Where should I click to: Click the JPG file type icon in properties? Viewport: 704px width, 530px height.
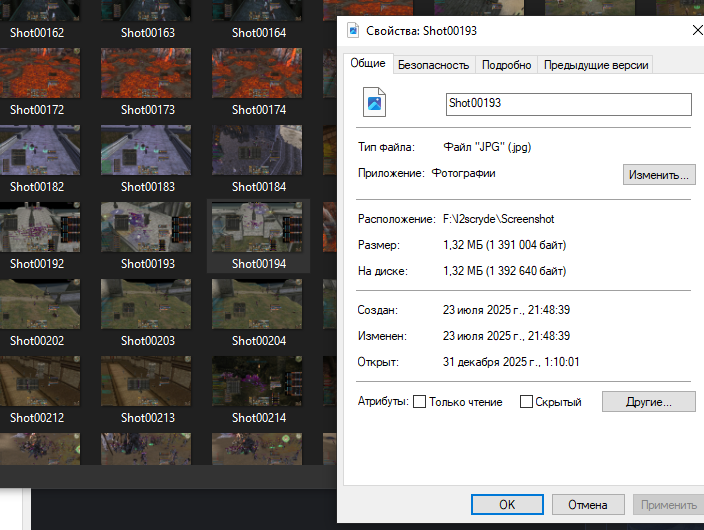pyautogui.click(x=375, y=103)
